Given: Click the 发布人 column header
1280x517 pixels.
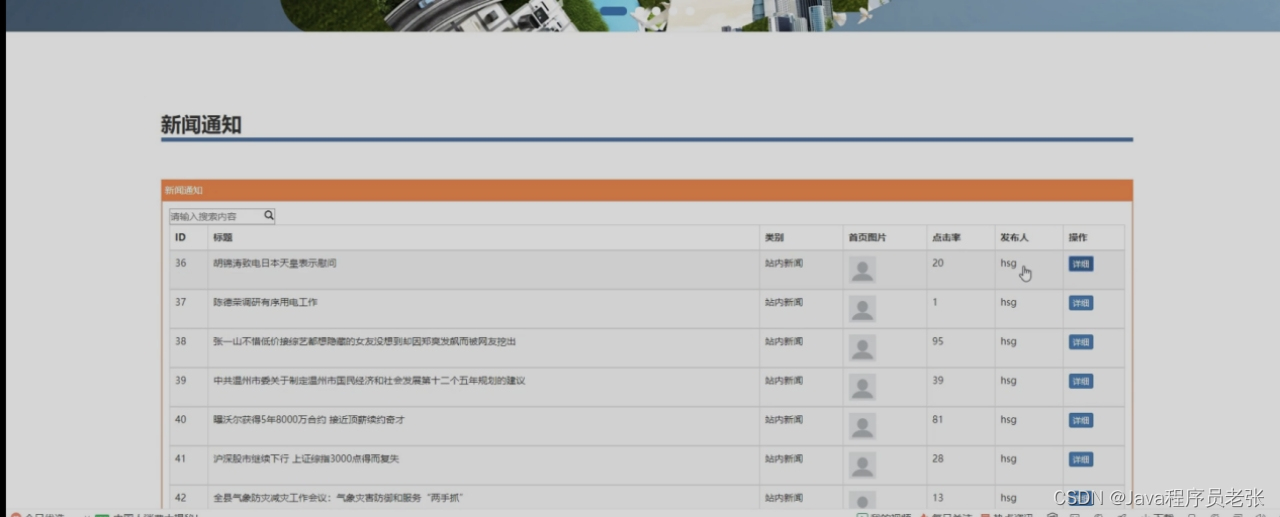Looking at the screenshot, I should [x=1014, y=238].
